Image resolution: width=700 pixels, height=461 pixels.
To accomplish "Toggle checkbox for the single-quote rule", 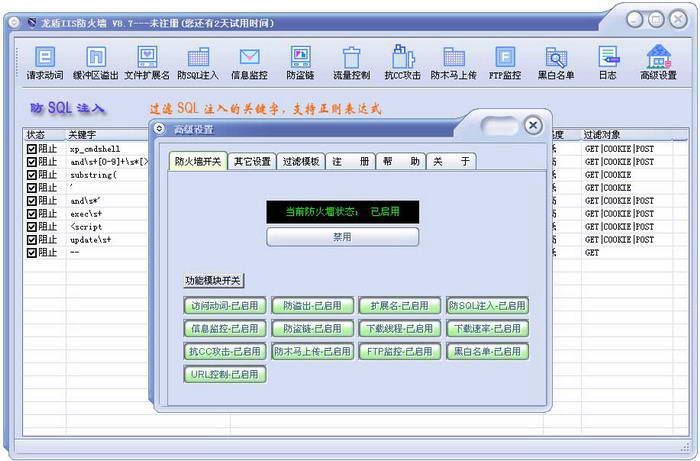I will point(31,187).
